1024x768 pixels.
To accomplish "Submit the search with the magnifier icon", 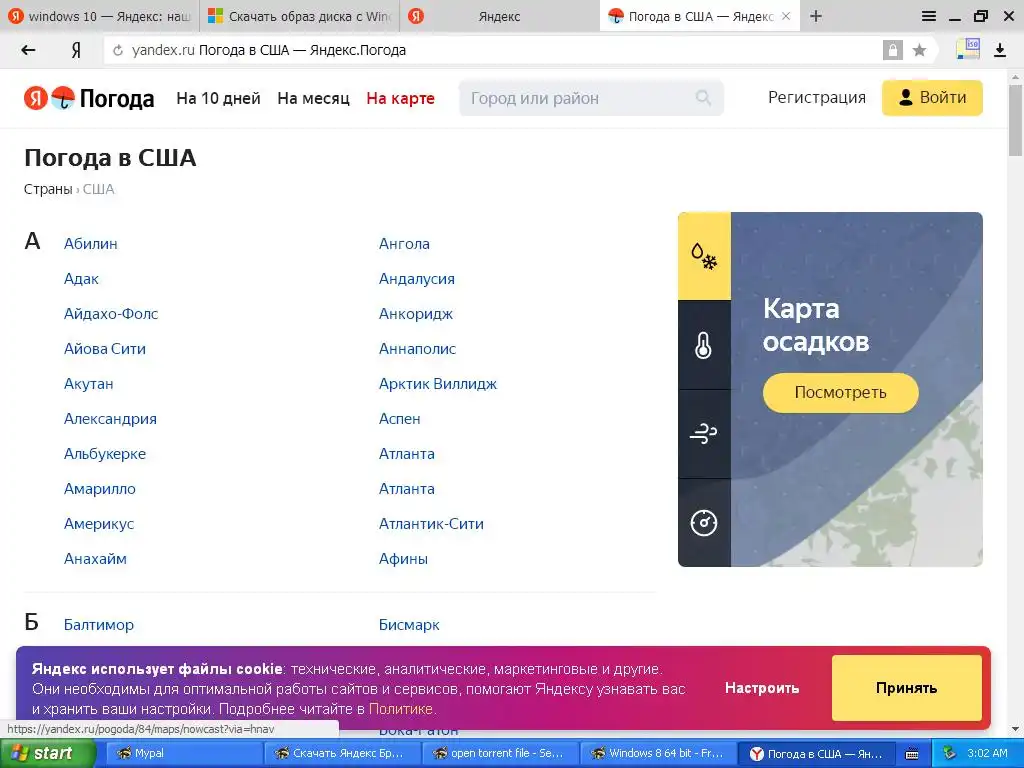I will [703, 98].
